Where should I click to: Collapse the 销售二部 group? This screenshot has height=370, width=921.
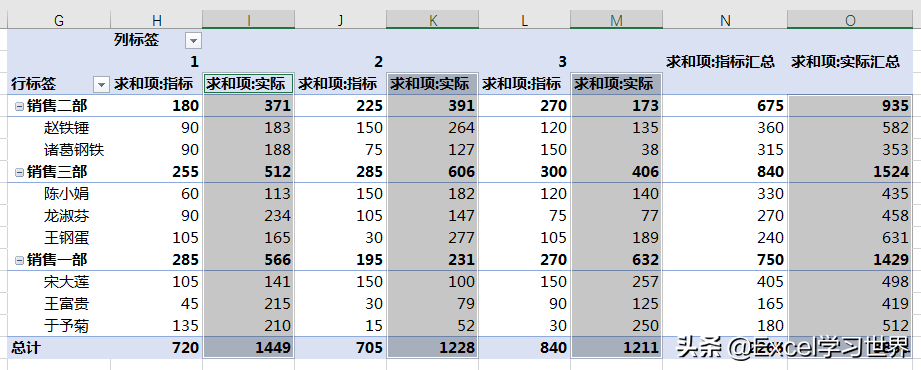[x=19, y=106]
